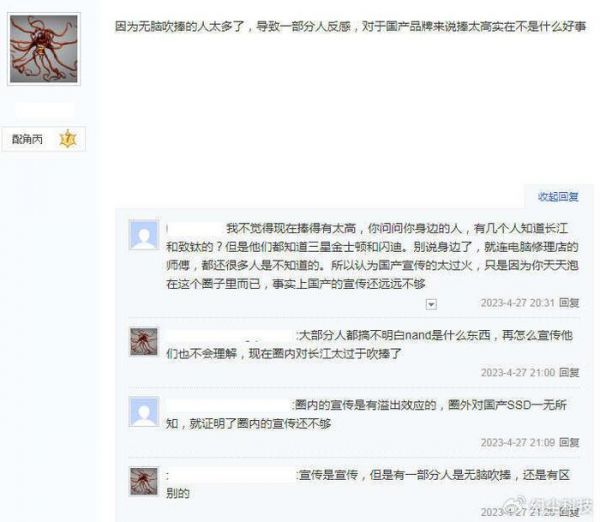
Task: Click default avatar of the first reply
Action: pos(144,235)
